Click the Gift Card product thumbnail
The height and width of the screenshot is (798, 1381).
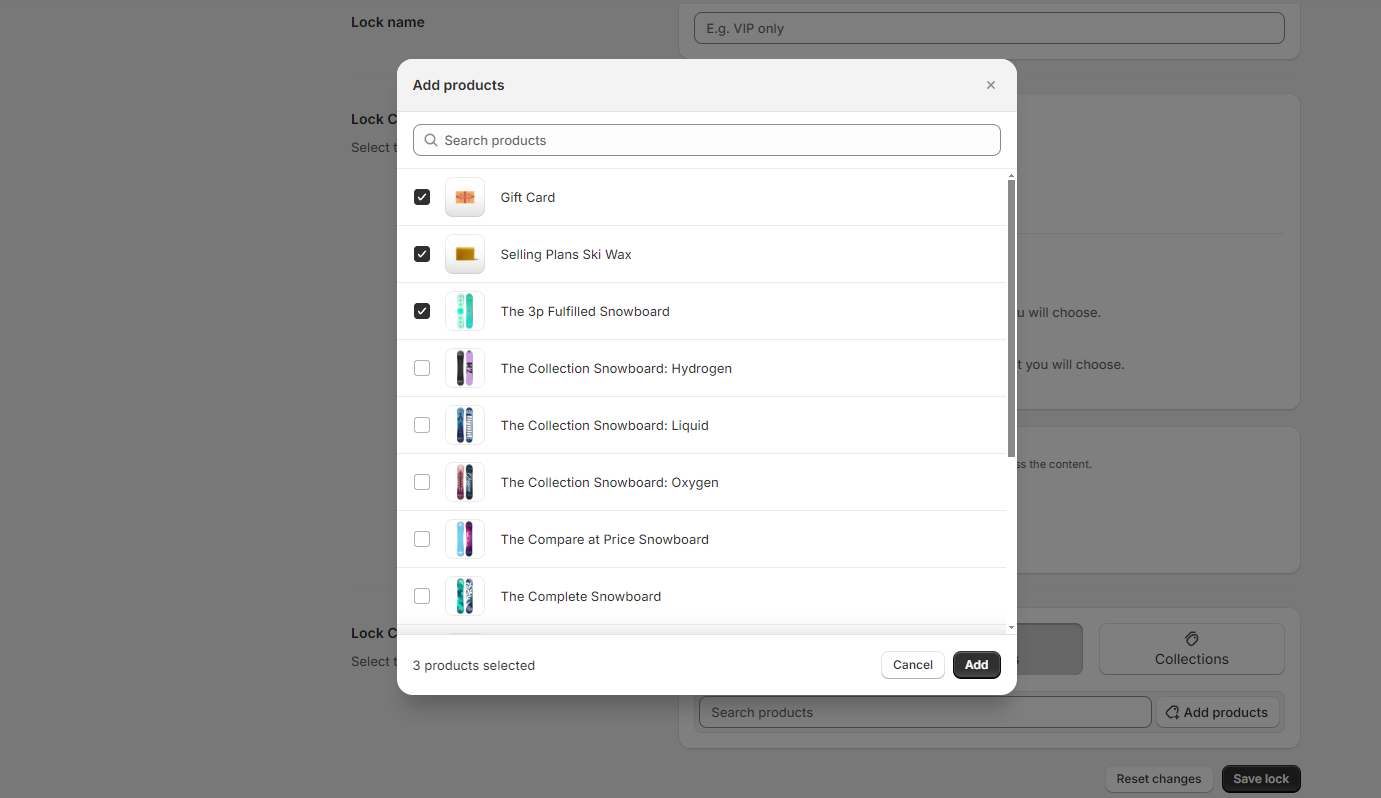point(464,197)
